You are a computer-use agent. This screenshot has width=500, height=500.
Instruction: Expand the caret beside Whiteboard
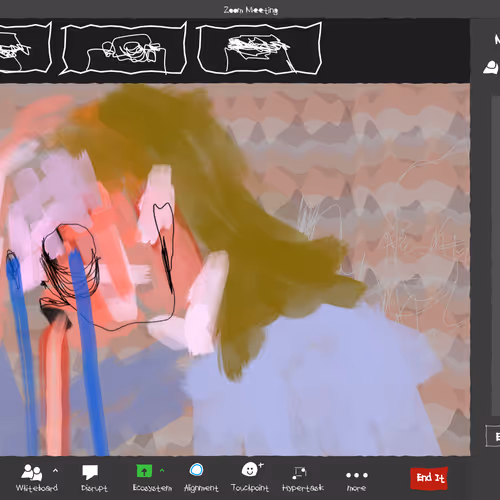pyautogui.click(x=55, y=471)
